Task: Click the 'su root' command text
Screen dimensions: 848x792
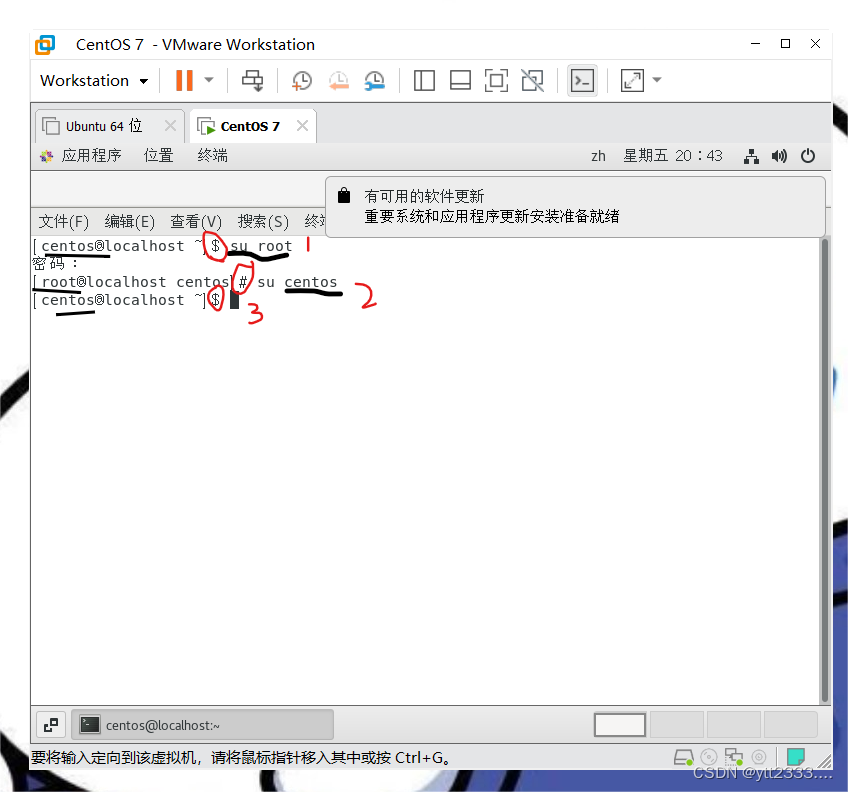Action: [x=261, y=246]
